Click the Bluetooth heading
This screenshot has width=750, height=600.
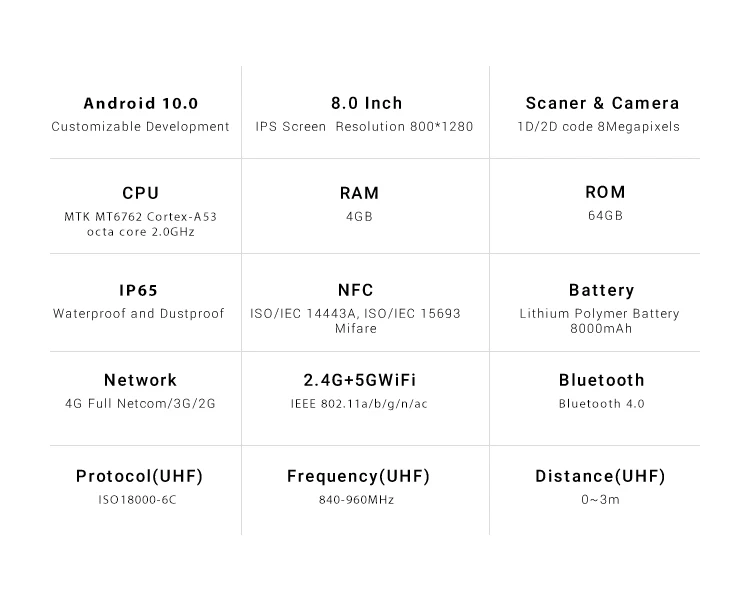601,380
